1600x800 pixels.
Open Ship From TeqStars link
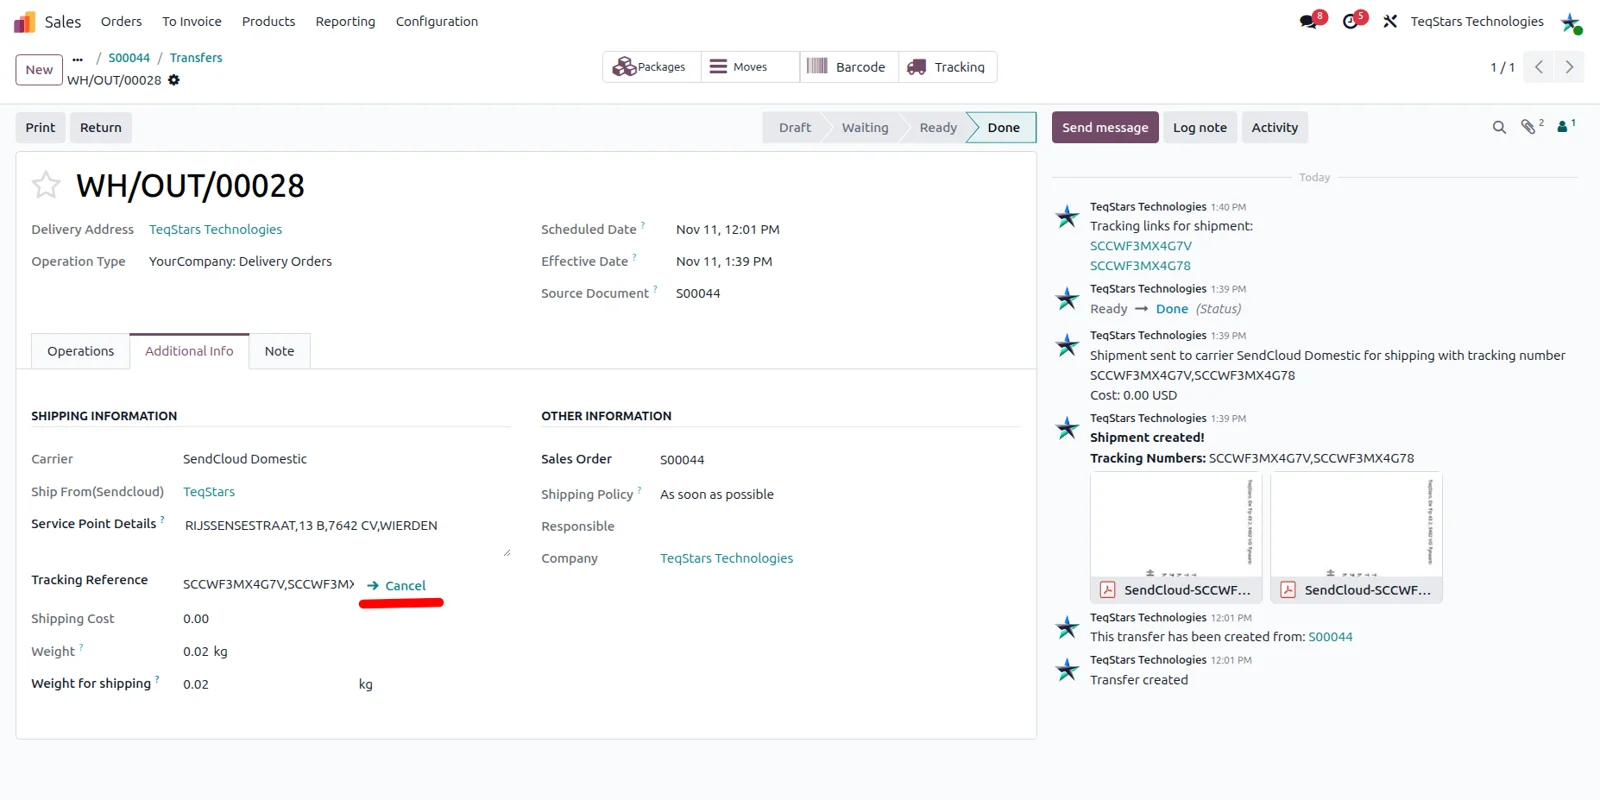point(209,492)
